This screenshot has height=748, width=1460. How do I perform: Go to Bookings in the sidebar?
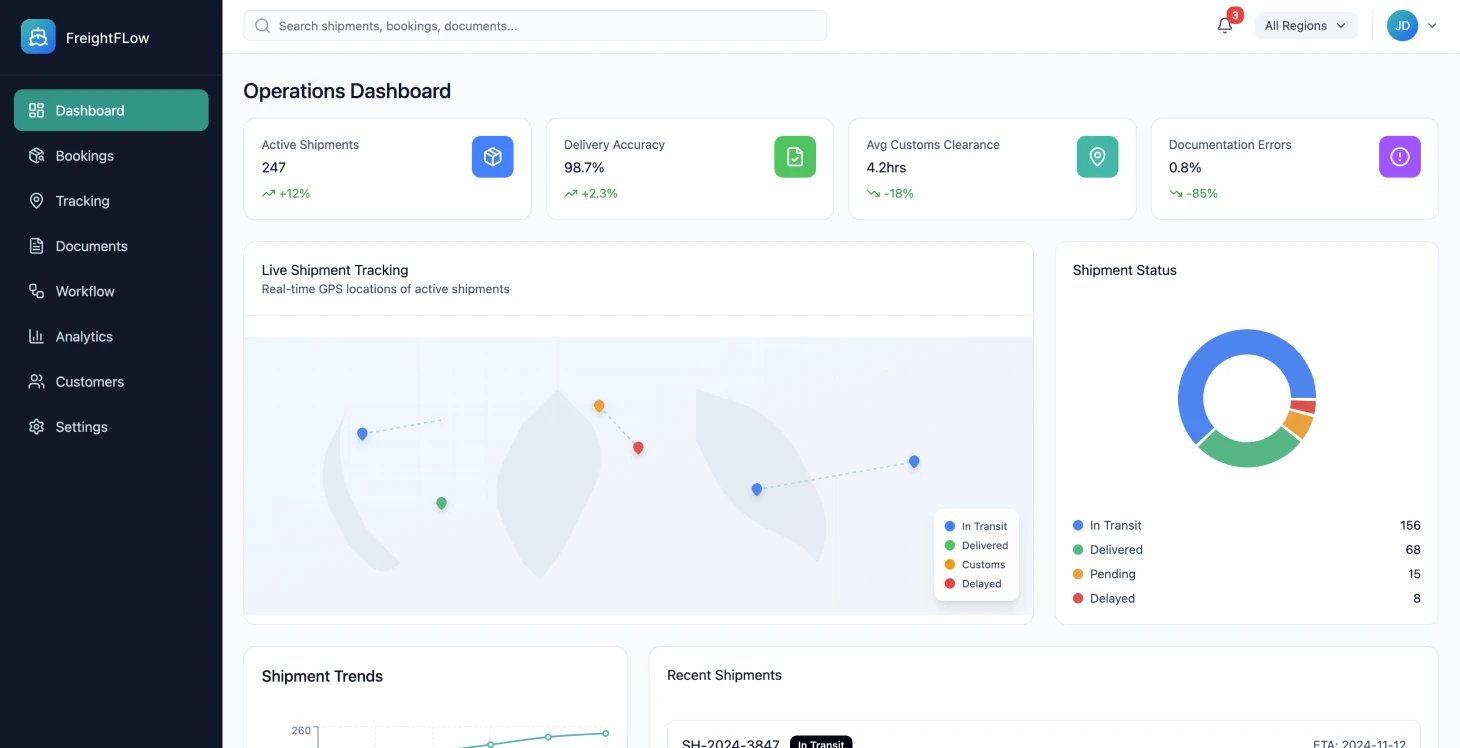[84, 156]
